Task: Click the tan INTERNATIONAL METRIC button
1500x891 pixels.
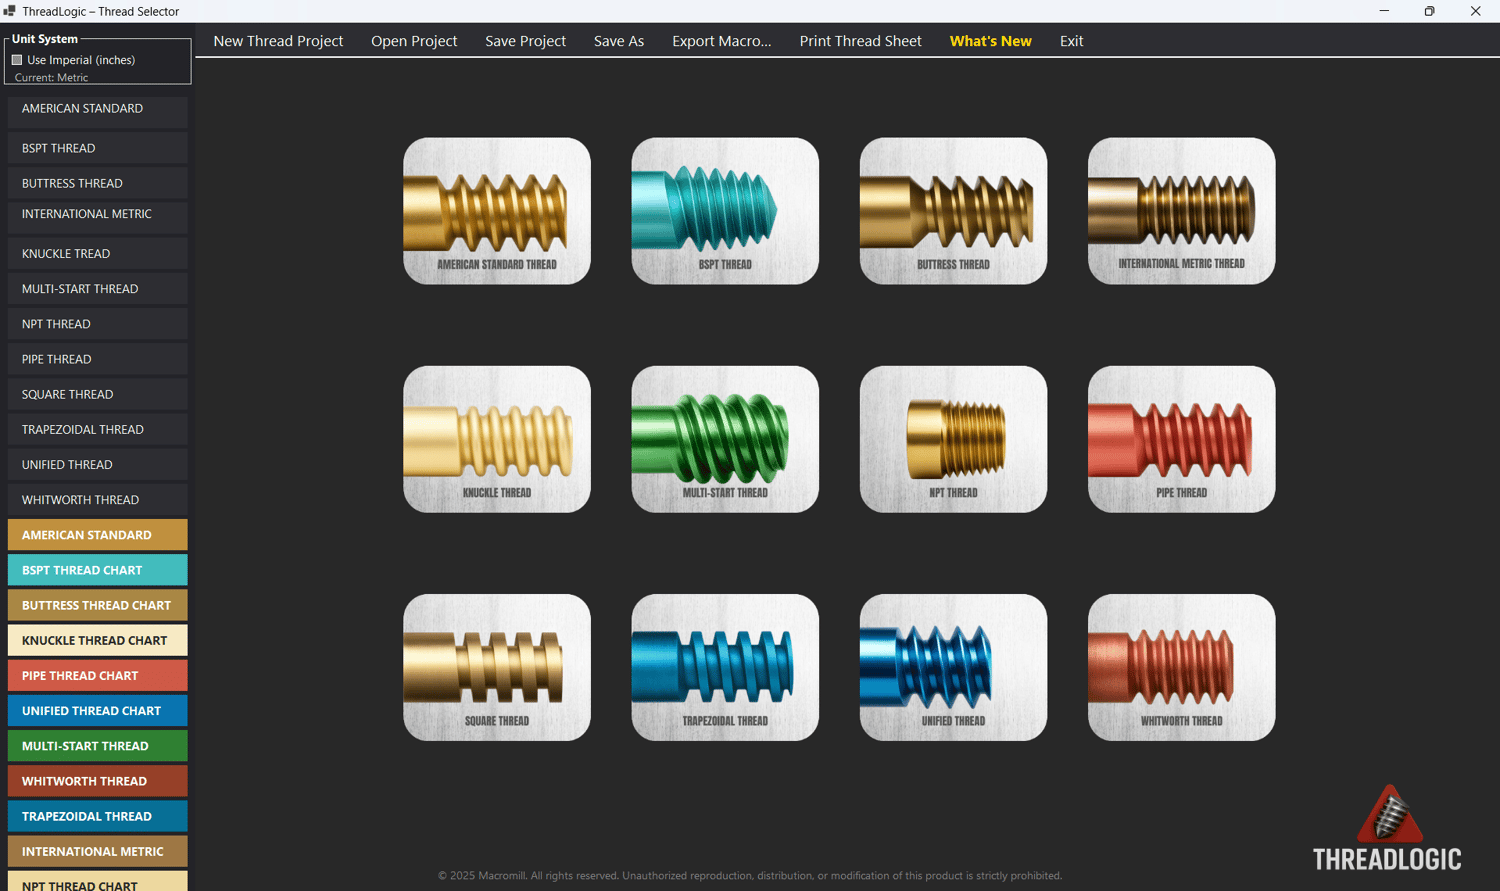Action: coord(97,851)
